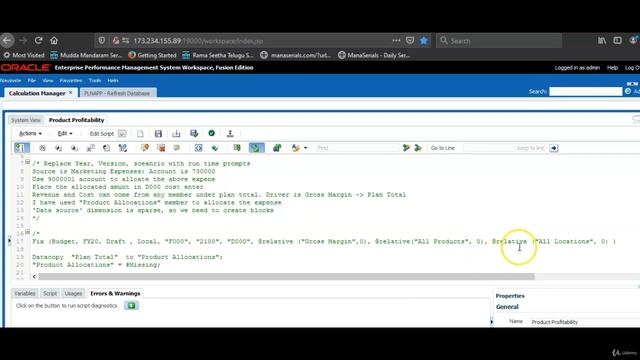Click the browser Reload button
This screenshot has height=360, width=640.
38,40
